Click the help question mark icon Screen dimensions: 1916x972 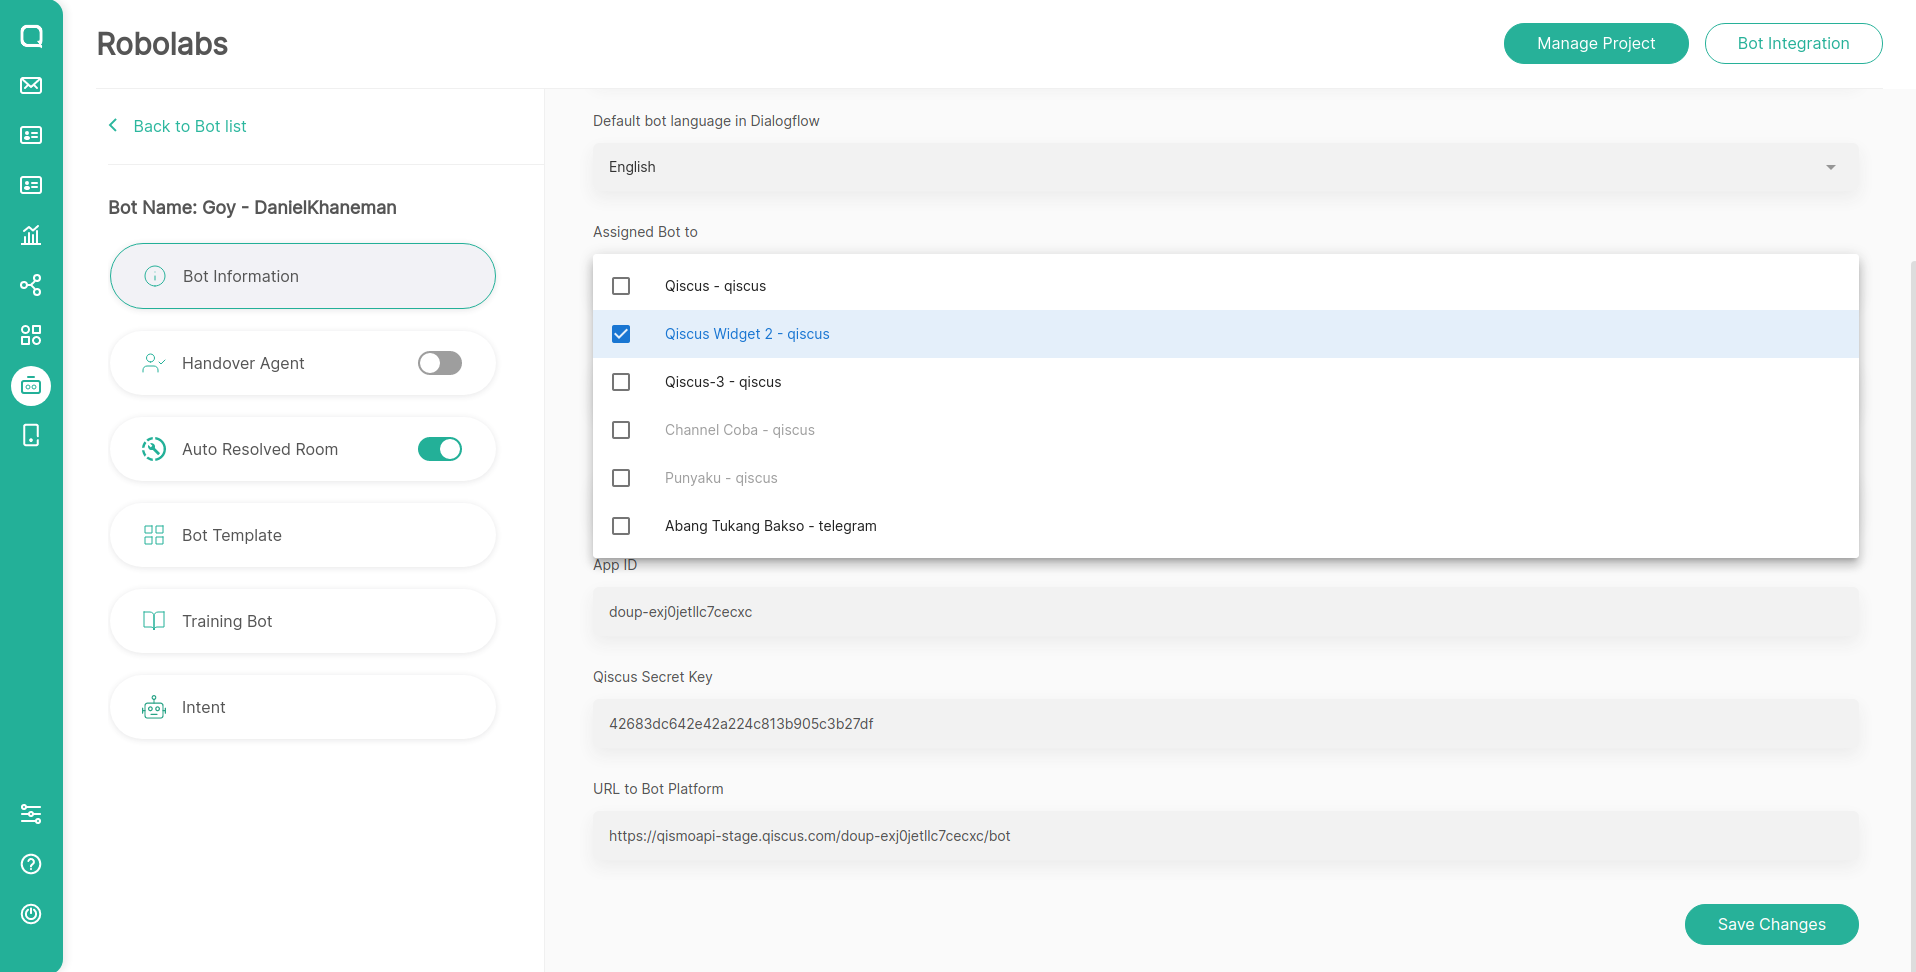click(31, 864)
